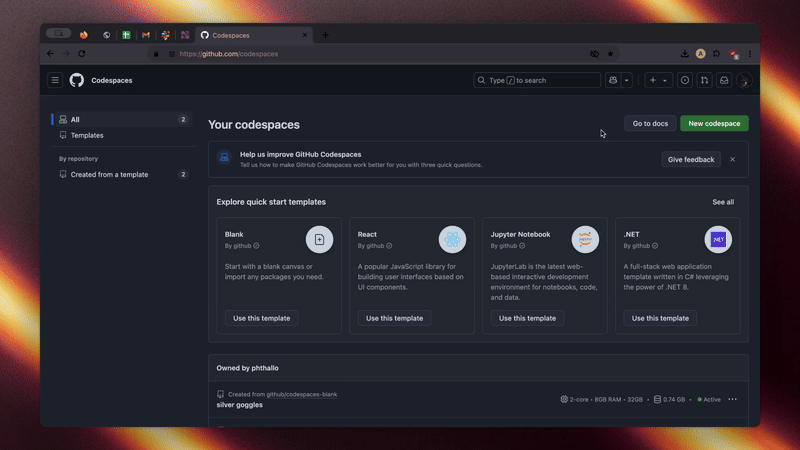
Task: Click the user profile avatar
Action: click(744, 80)
